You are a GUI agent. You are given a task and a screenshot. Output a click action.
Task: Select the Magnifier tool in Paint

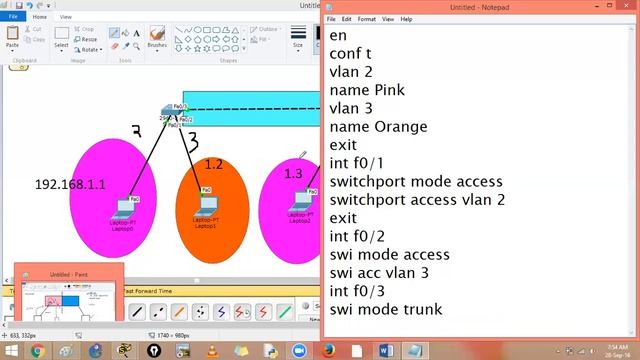pos(136,46)
